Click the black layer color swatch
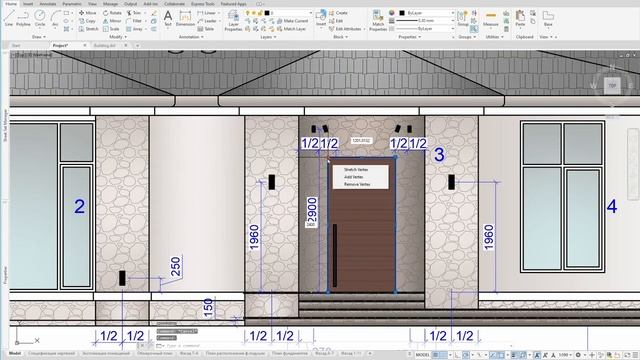The height and width of the screenshot is (360, 640). point(267,13)
